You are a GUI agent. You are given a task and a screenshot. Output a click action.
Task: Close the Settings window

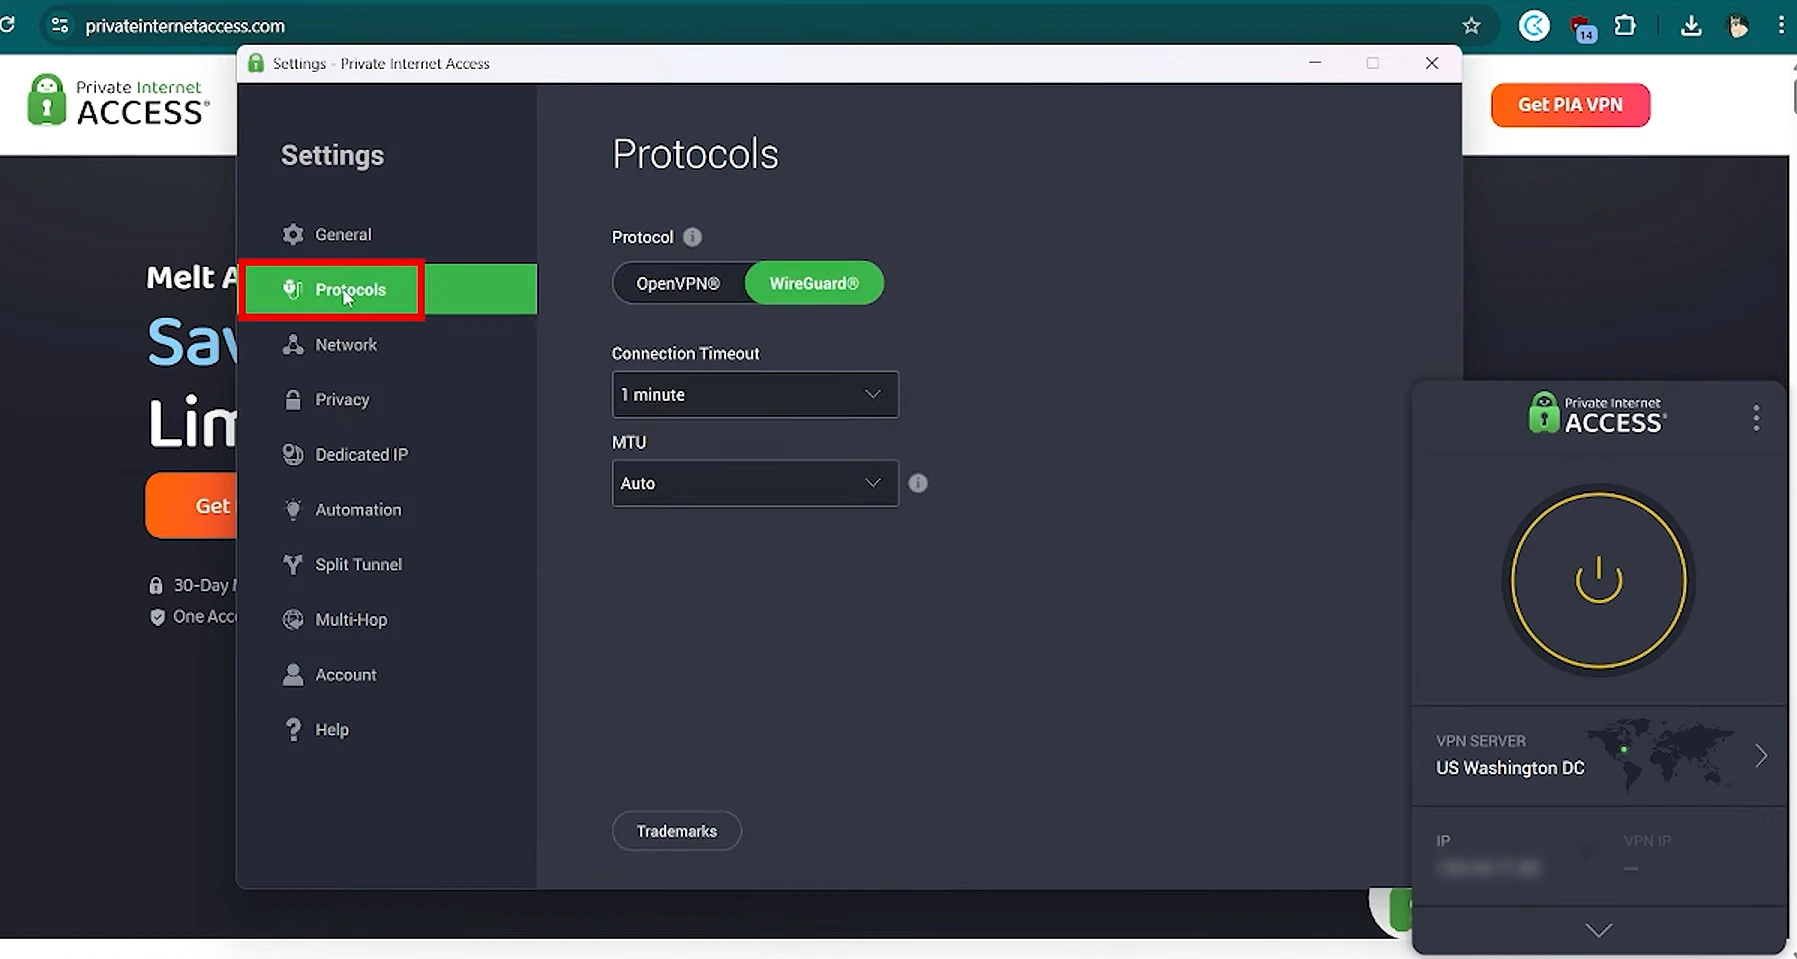(1432, 63)
